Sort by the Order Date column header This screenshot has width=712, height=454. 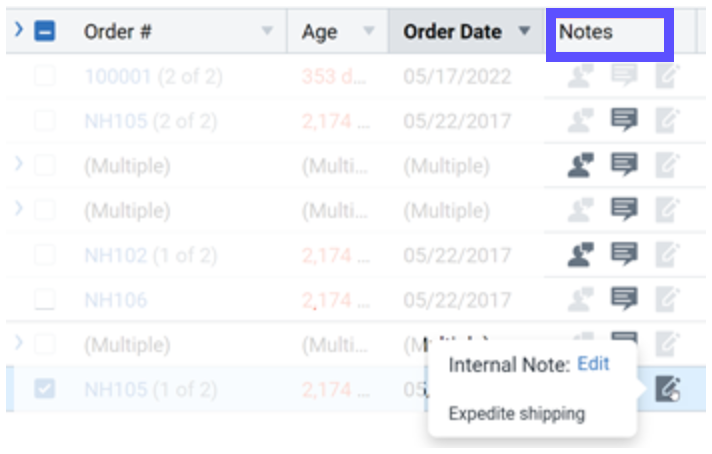(x=452, y=31)
